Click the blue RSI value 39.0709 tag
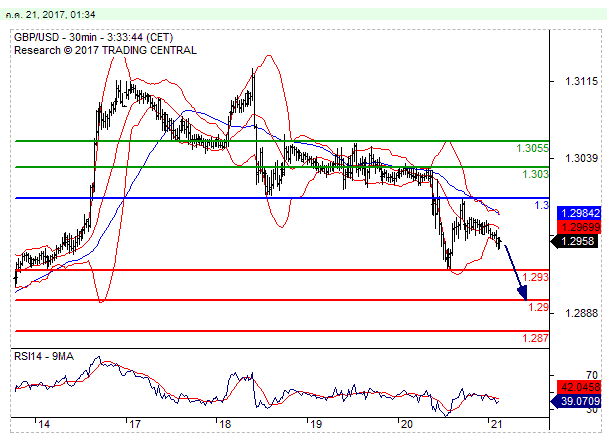607x446 pixels. (x=576, y=401)
